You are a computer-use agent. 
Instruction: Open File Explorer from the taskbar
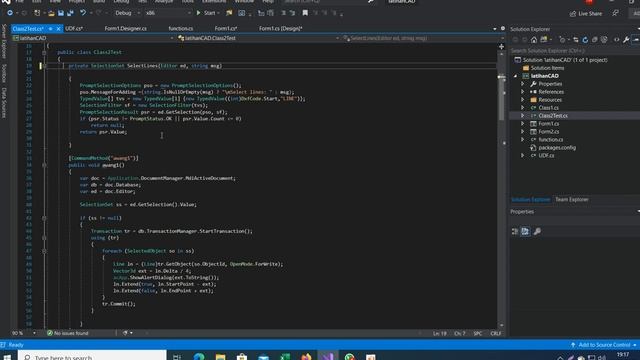point(220,357)
